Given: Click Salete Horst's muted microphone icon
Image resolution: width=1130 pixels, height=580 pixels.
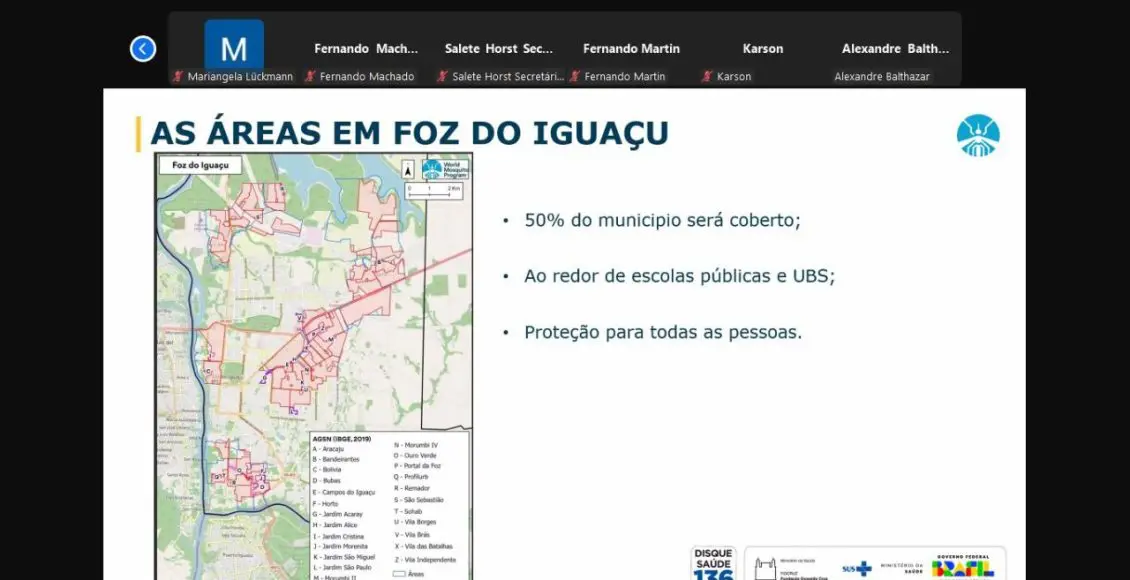Looking at the screenshot, I should [442, 76].
